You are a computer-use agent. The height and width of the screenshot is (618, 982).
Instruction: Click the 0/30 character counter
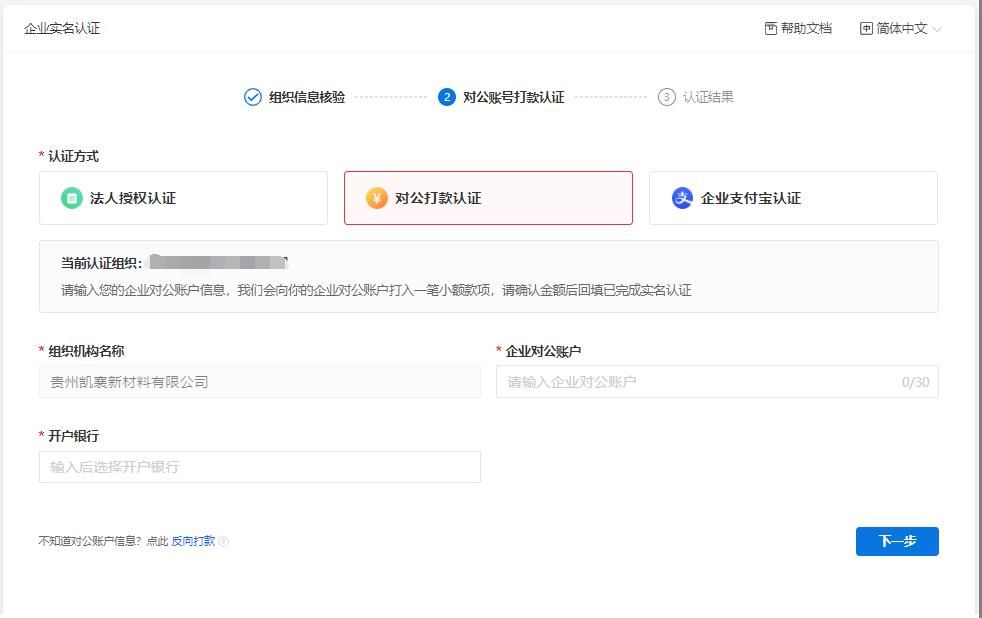pyautogui.click(x=915, y=382)
